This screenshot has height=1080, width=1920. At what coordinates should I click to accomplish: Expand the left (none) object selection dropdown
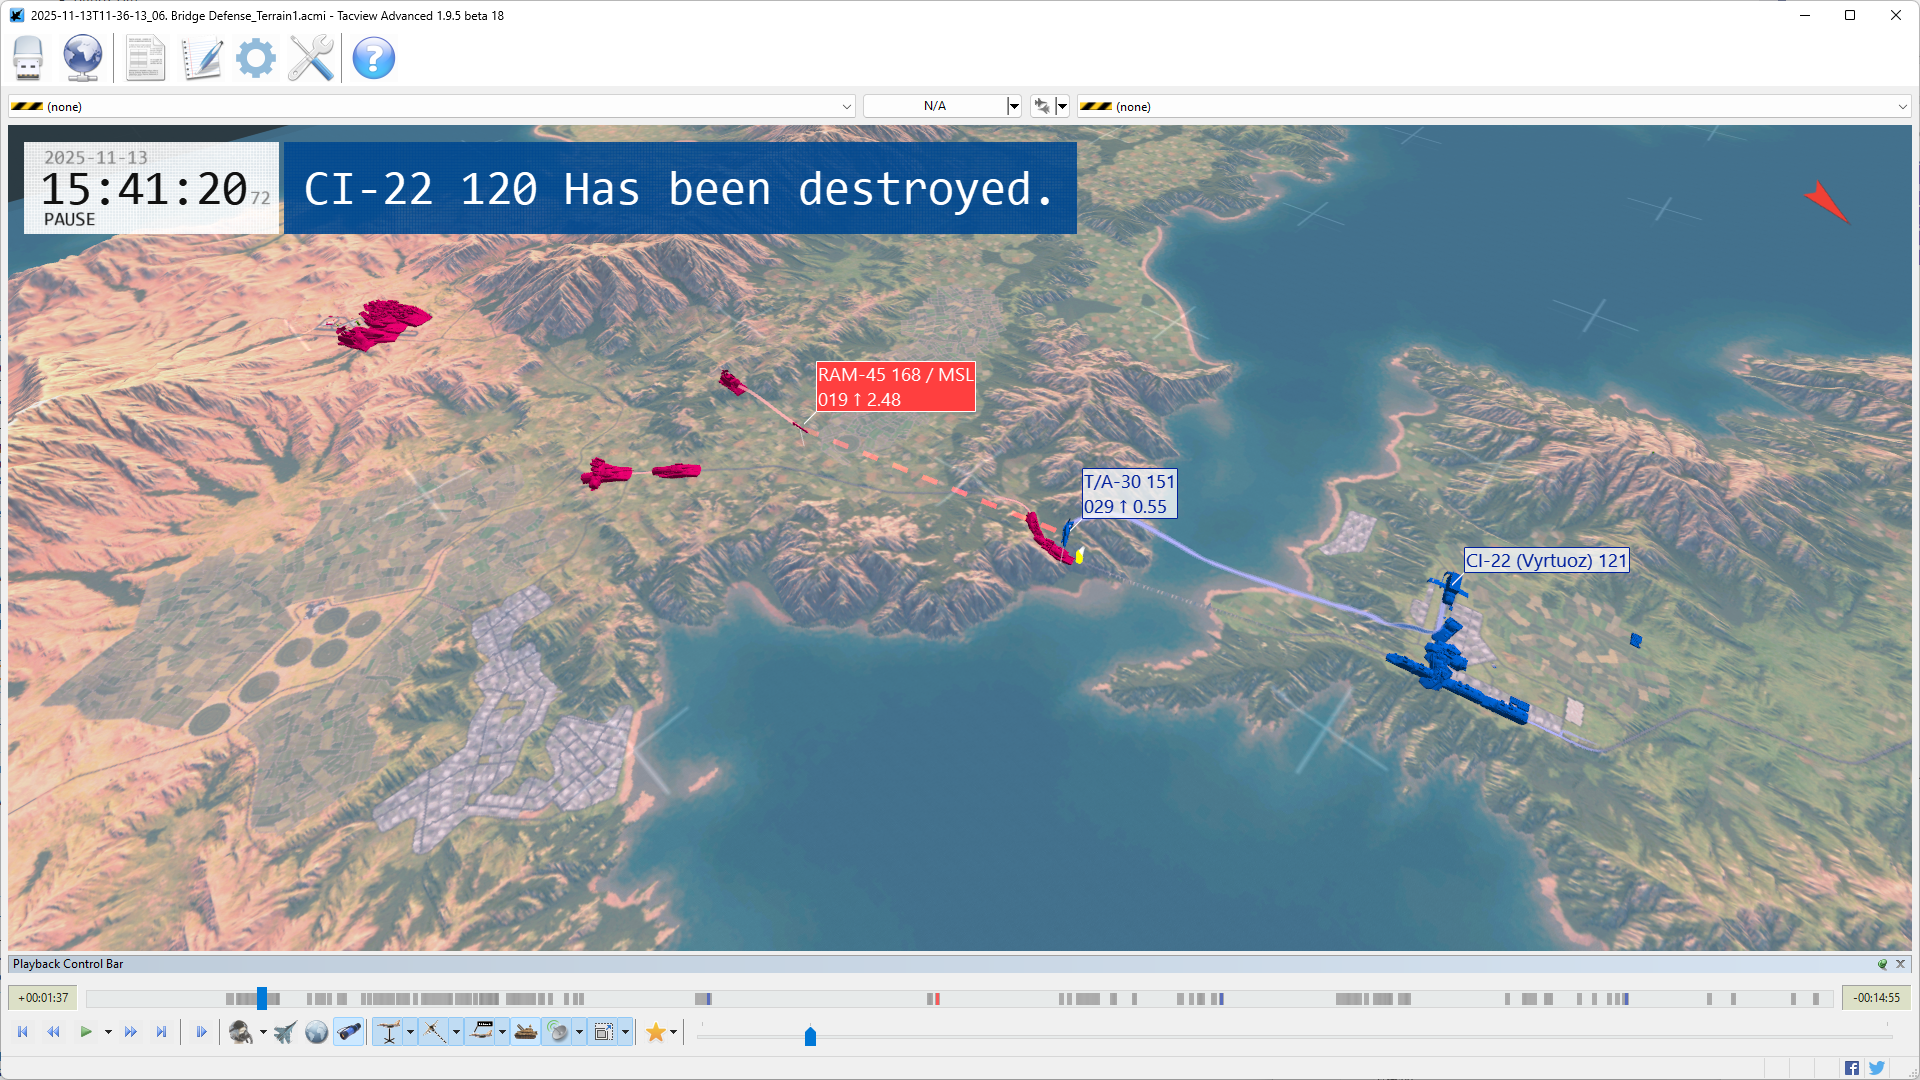[x=846, y=106]
